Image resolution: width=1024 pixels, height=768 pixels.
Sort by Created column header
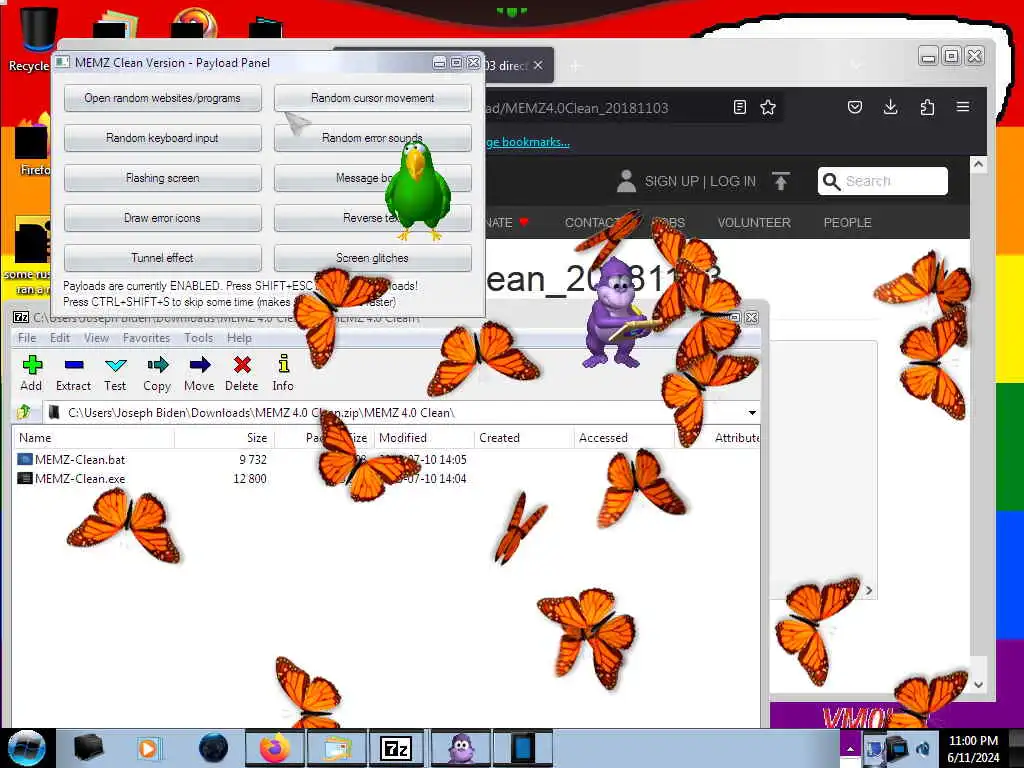tap(524, 438)
